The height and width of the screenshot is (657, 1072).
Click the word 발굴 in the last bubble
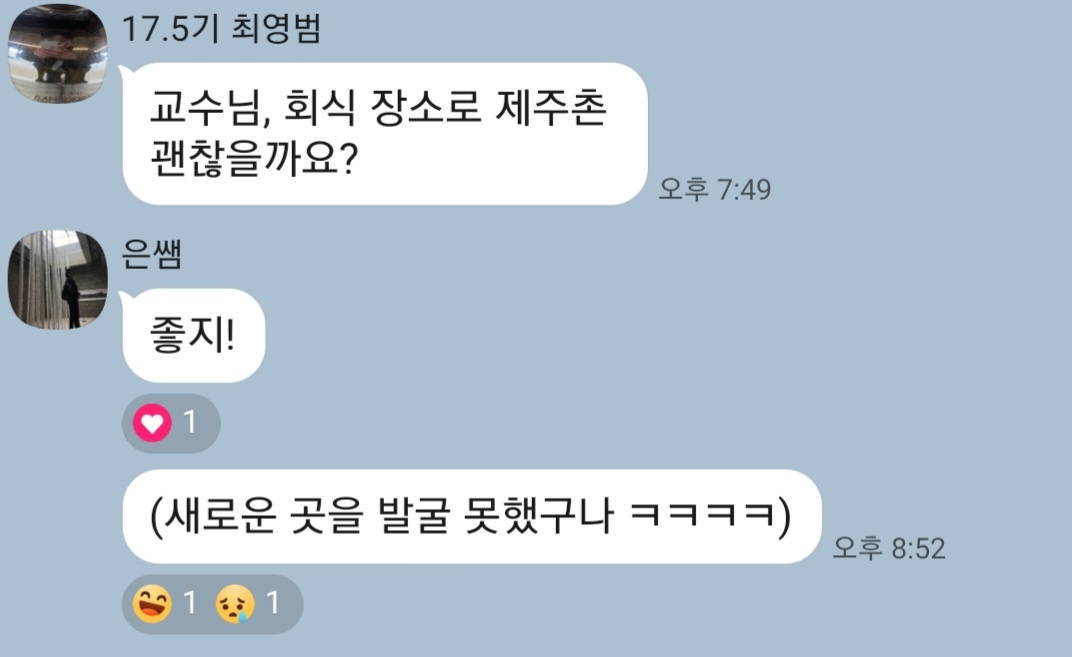pos(414,515)
